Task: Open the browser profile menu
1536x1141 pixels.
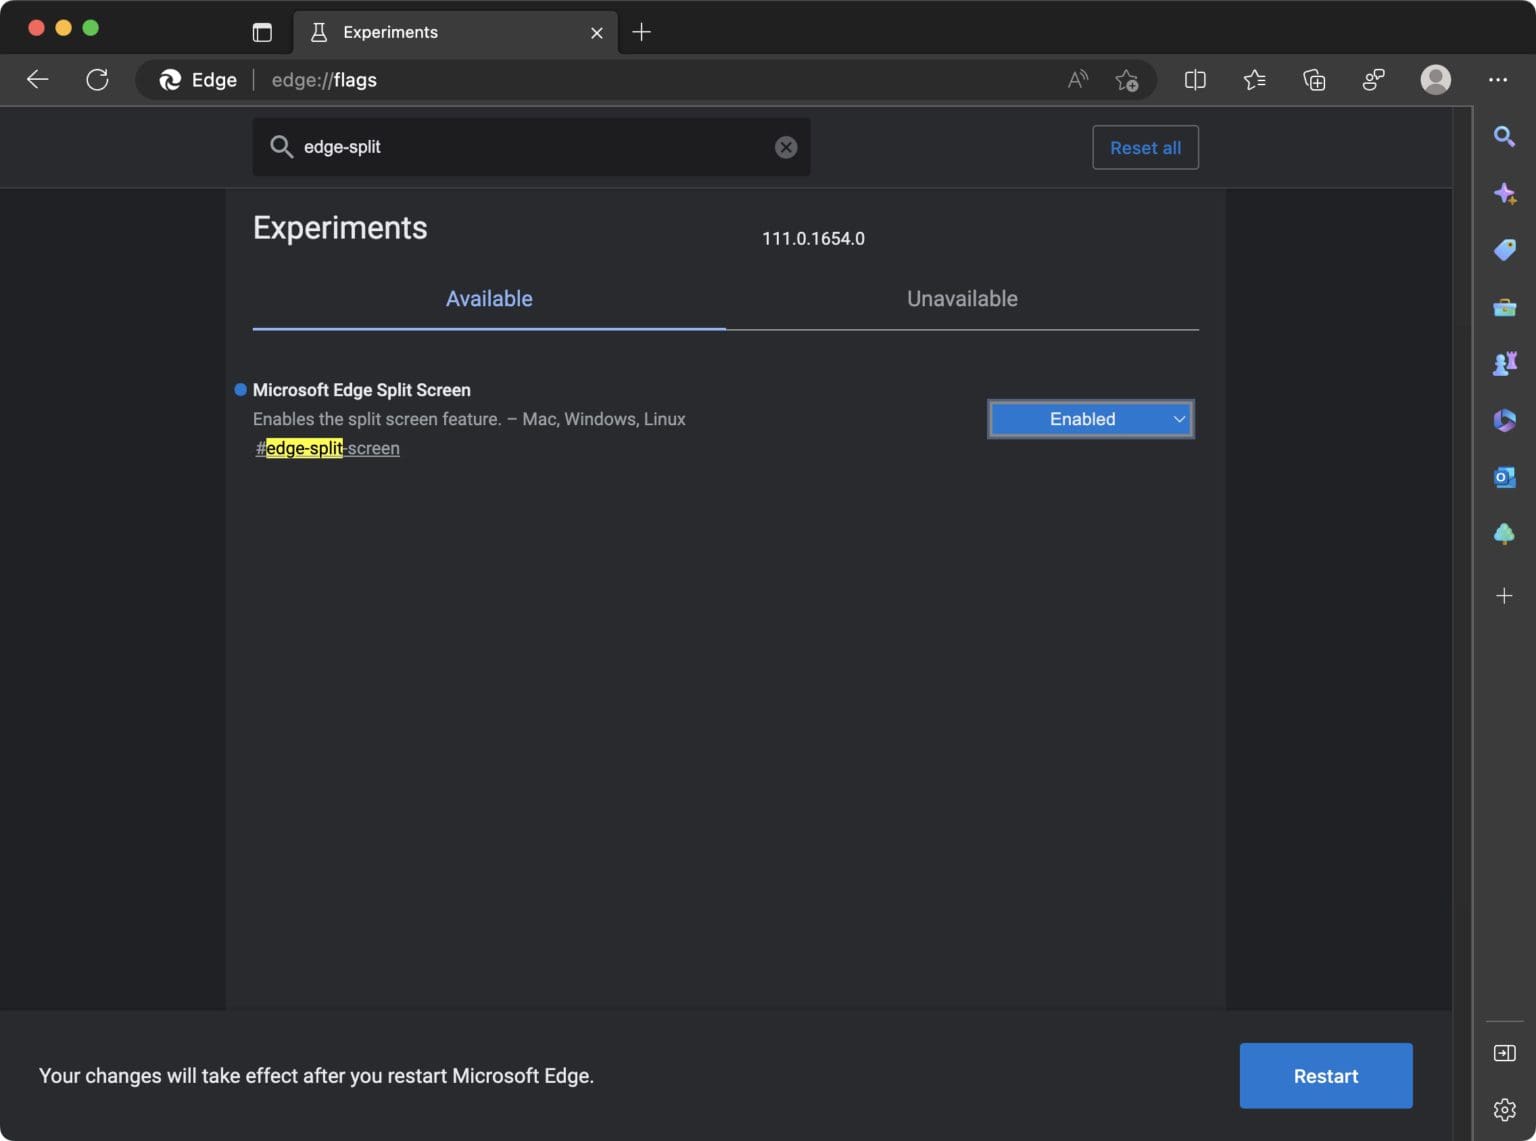Action: pos(1435,80)
